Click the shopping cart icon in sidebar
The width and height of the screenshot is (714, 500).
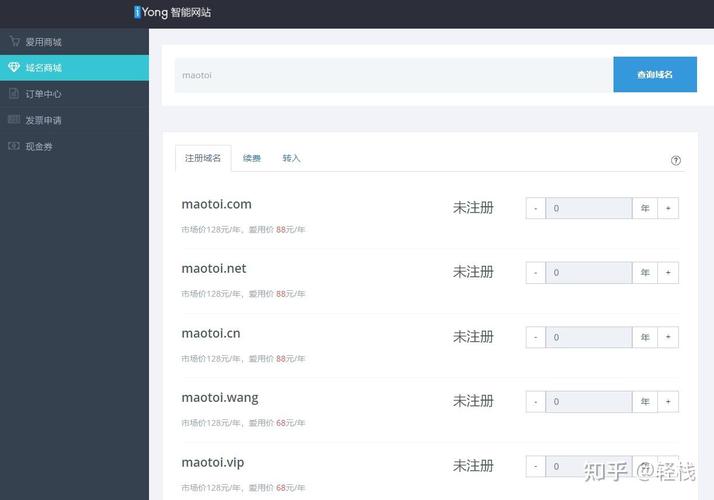pos(15,41)
